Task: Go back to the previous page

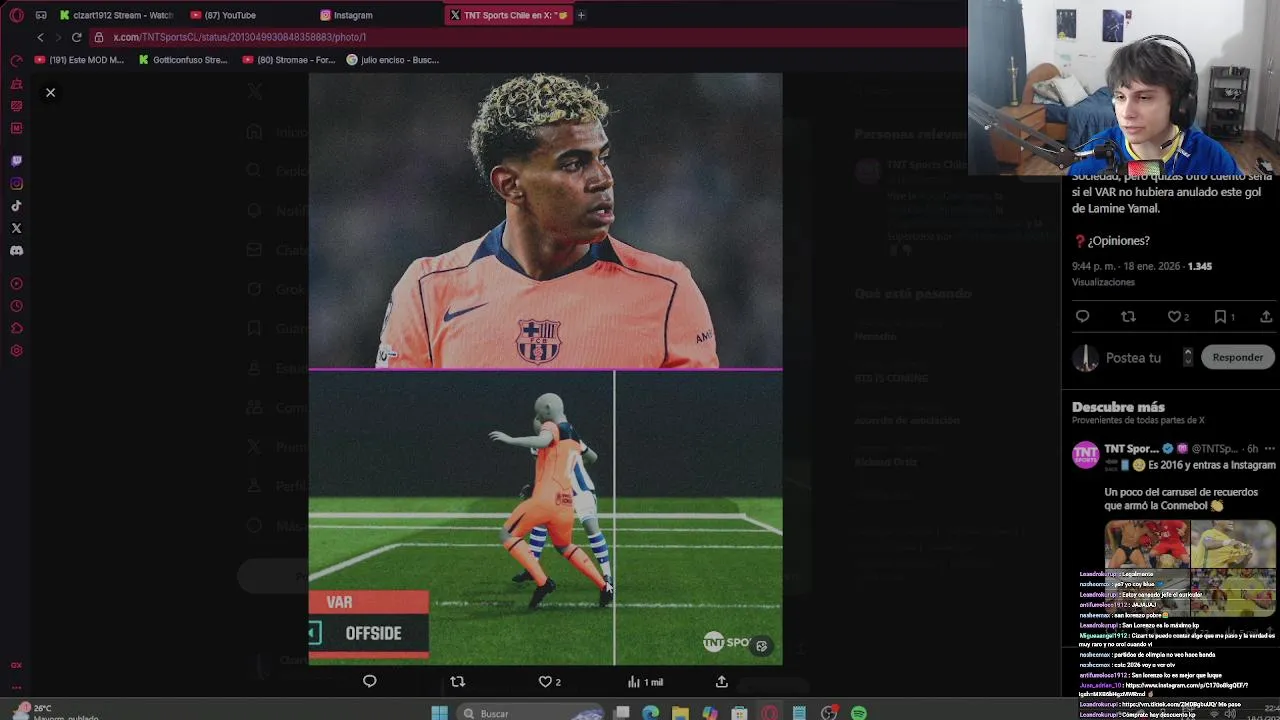Action: click(x=40, y=37)
